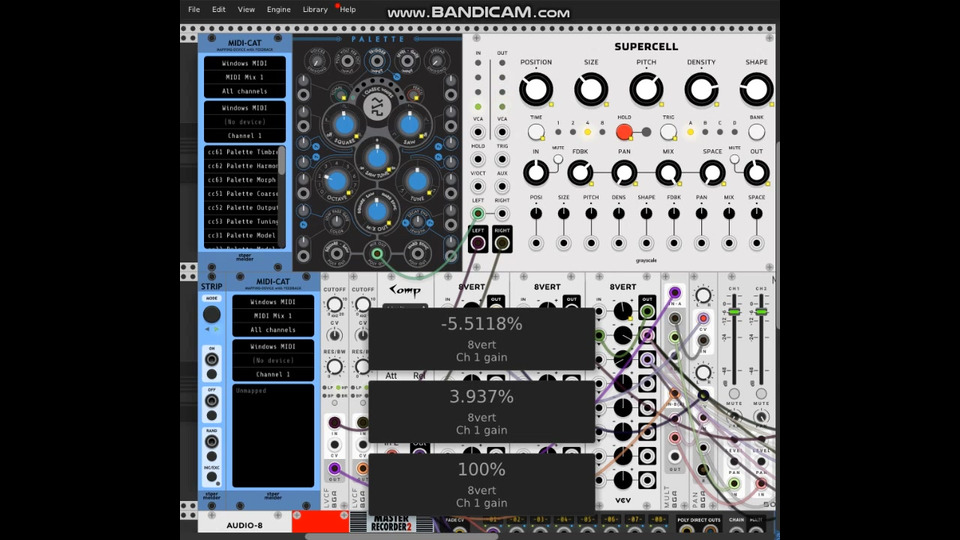
Task: Open top MIDI-CAT output (No device) dropdown
Action: [245, 122]
